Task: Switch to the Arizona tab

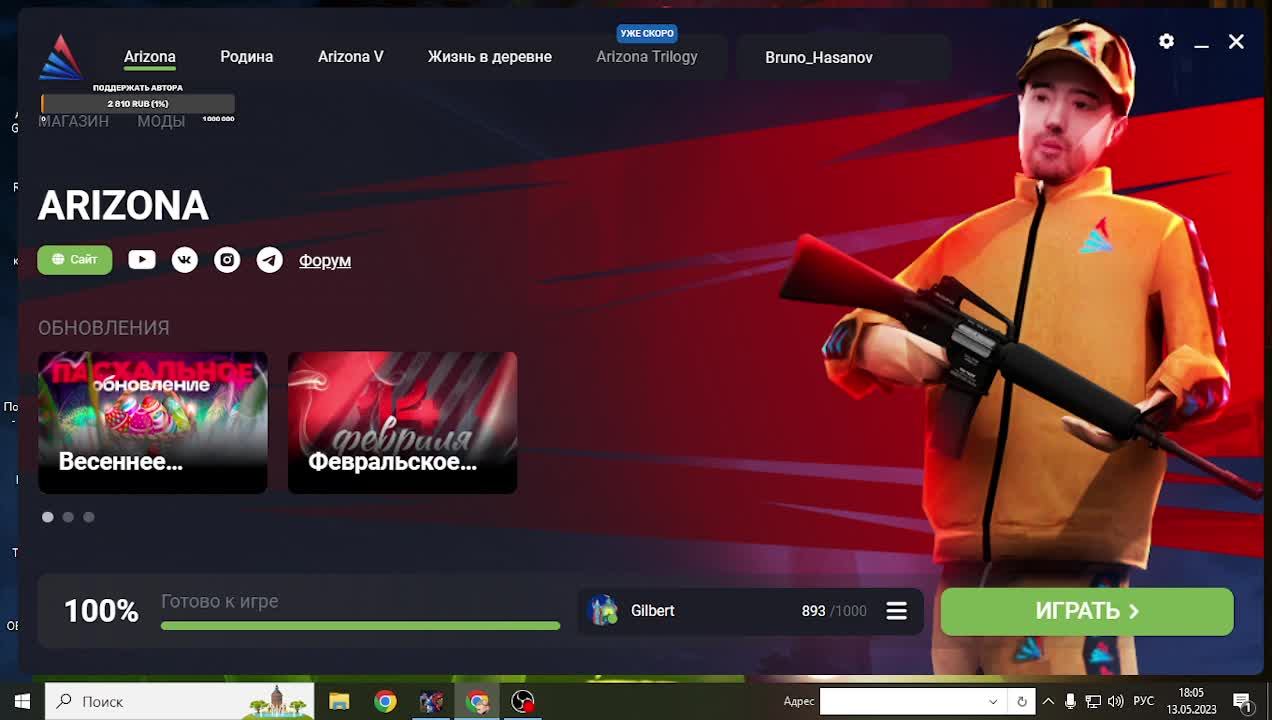Action: (x=150, y=57)
